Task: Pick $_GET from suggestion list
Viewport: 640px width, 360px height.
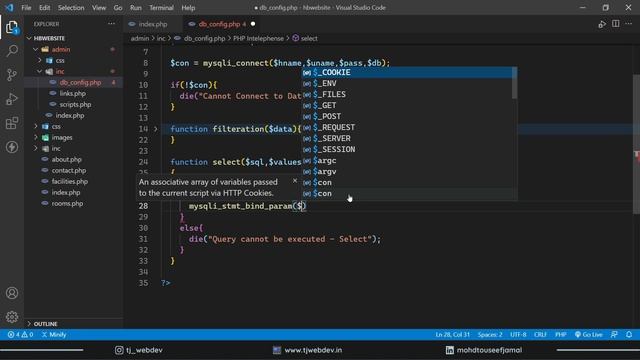Action: pyautogui.click(x=409, y=105)
